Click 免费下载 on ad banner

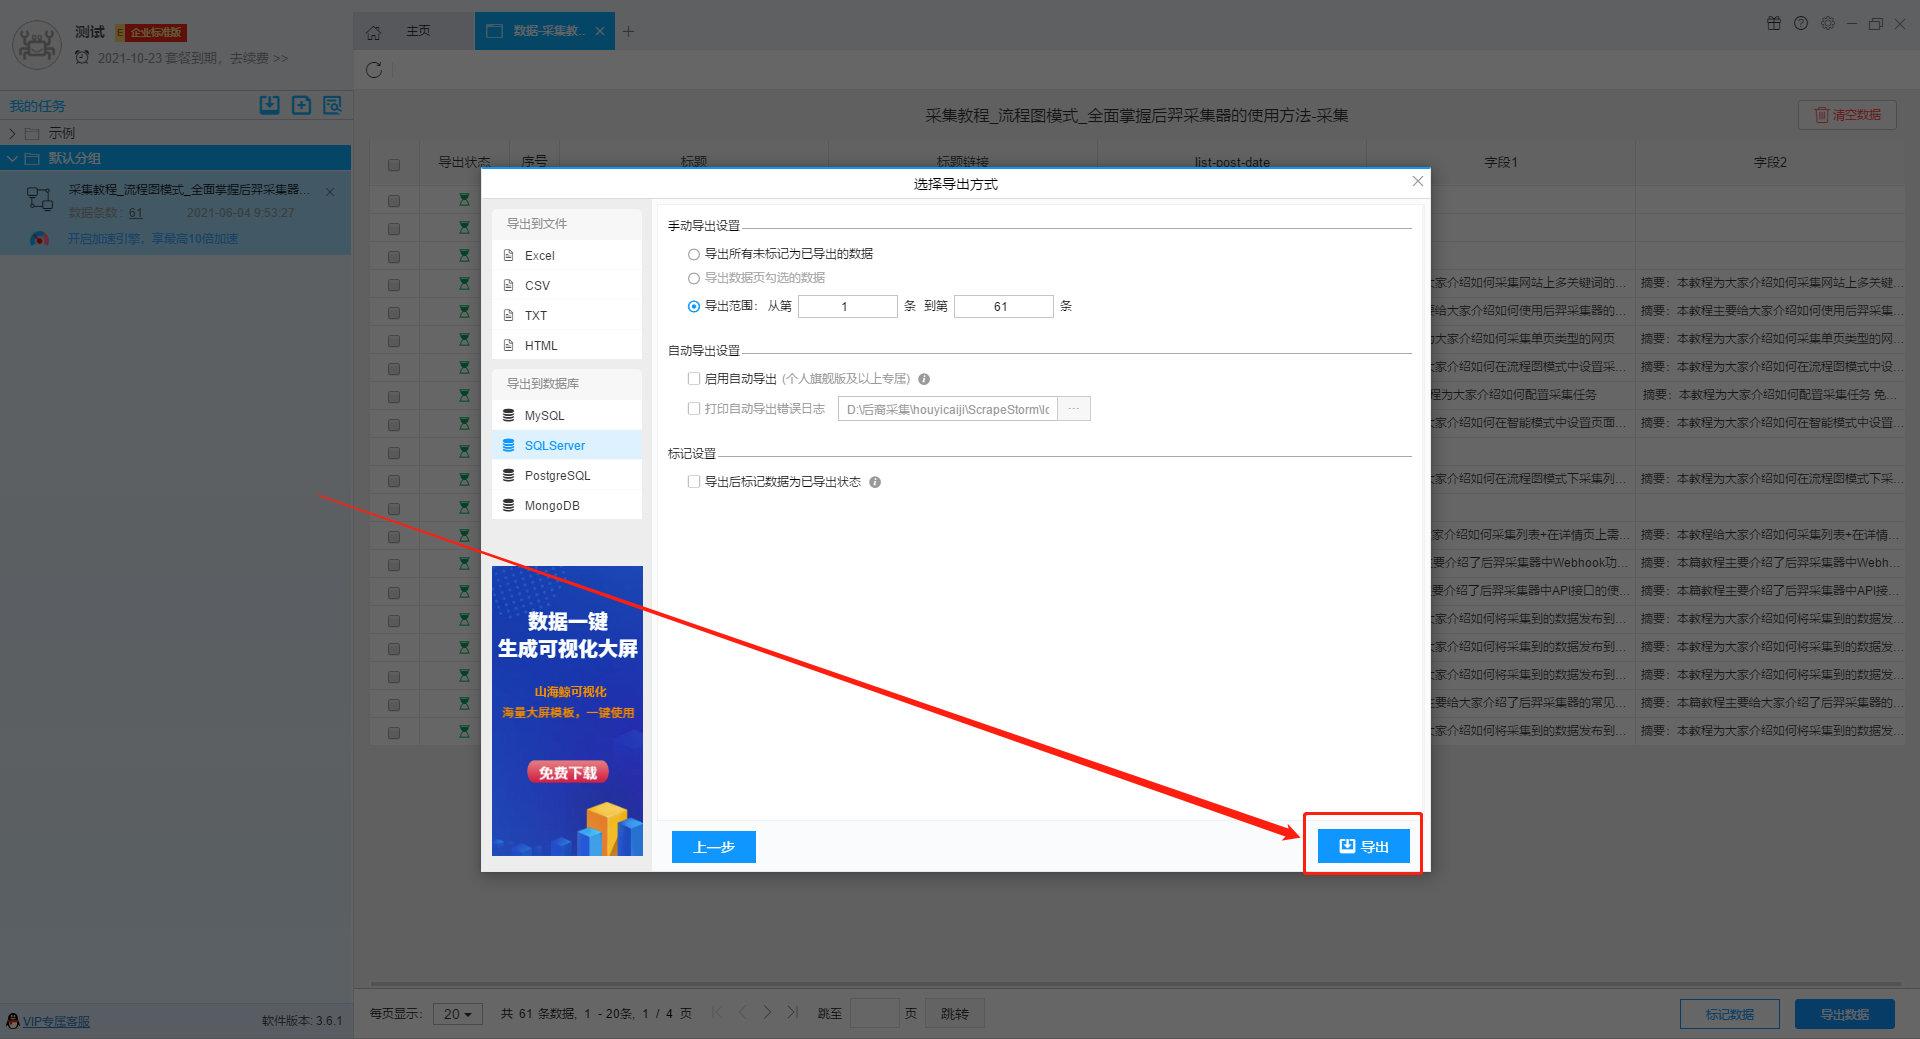(x=568, y=772)
